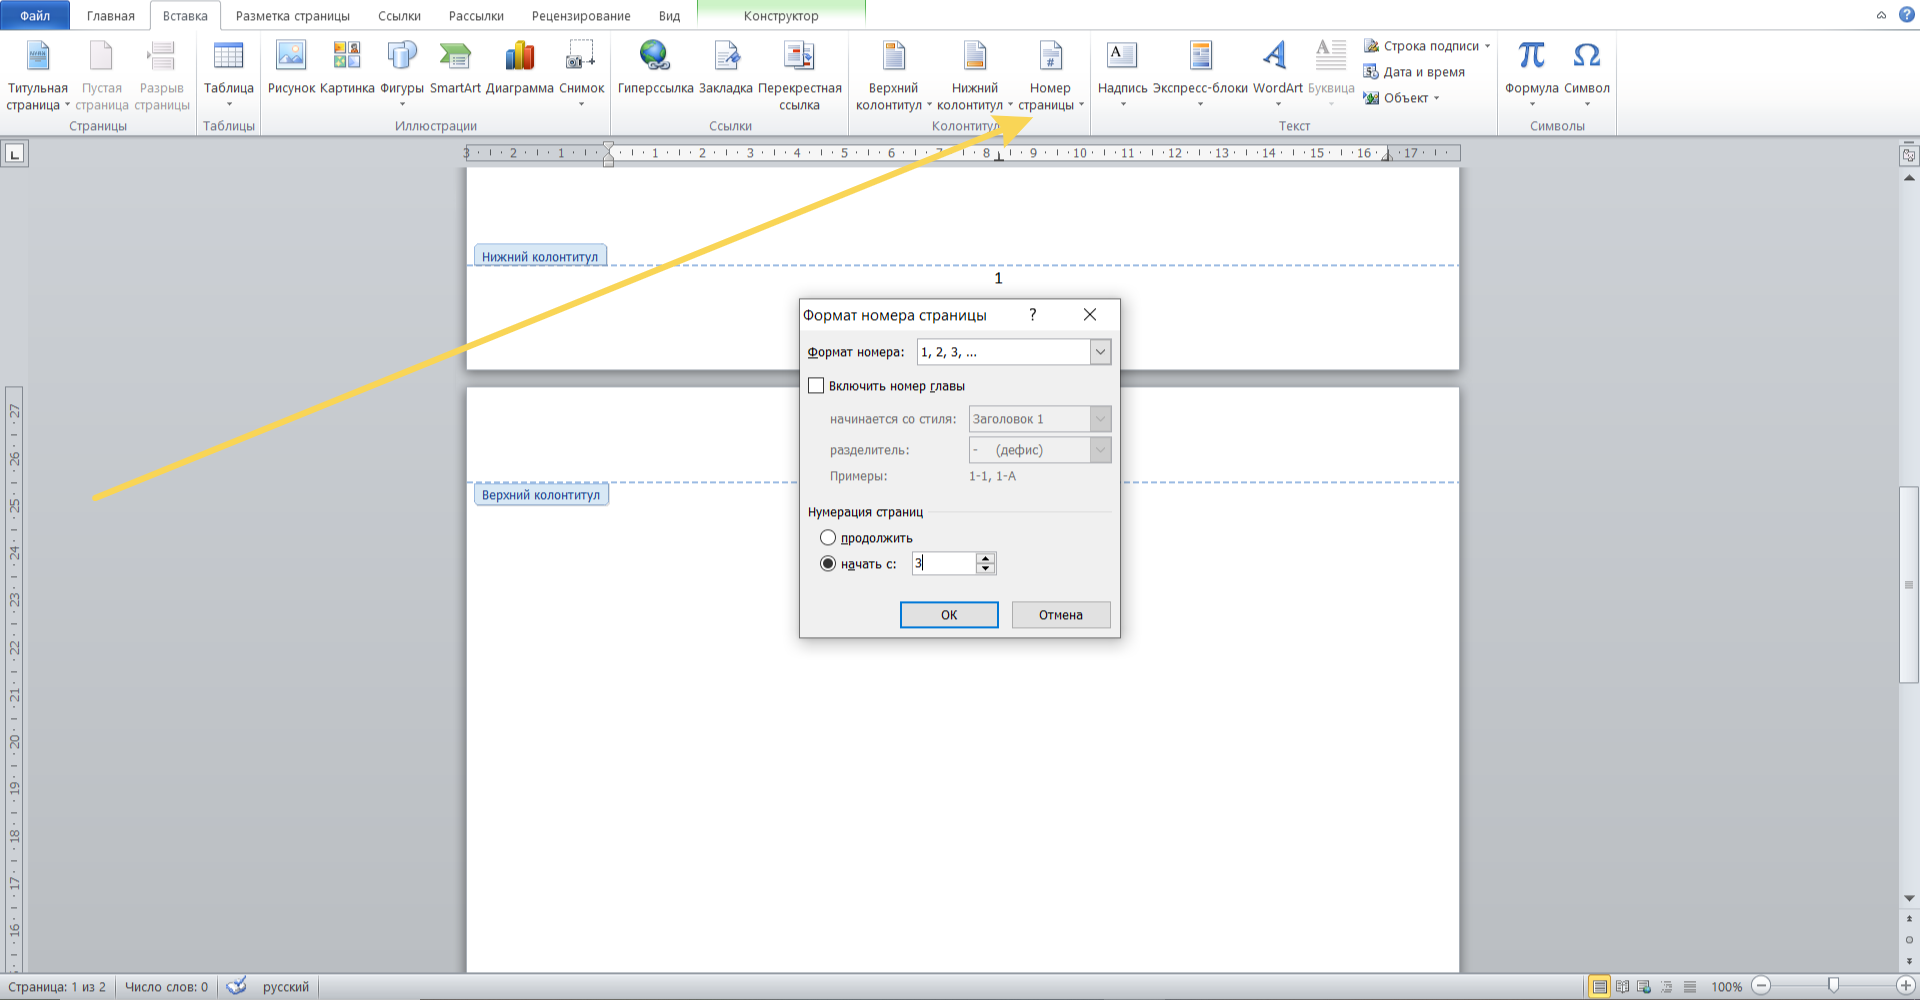The width and height of the screenshot is (1920, 1000).
Task: Expand the Формат номера dropdown
Action: tap(1100, 352)
